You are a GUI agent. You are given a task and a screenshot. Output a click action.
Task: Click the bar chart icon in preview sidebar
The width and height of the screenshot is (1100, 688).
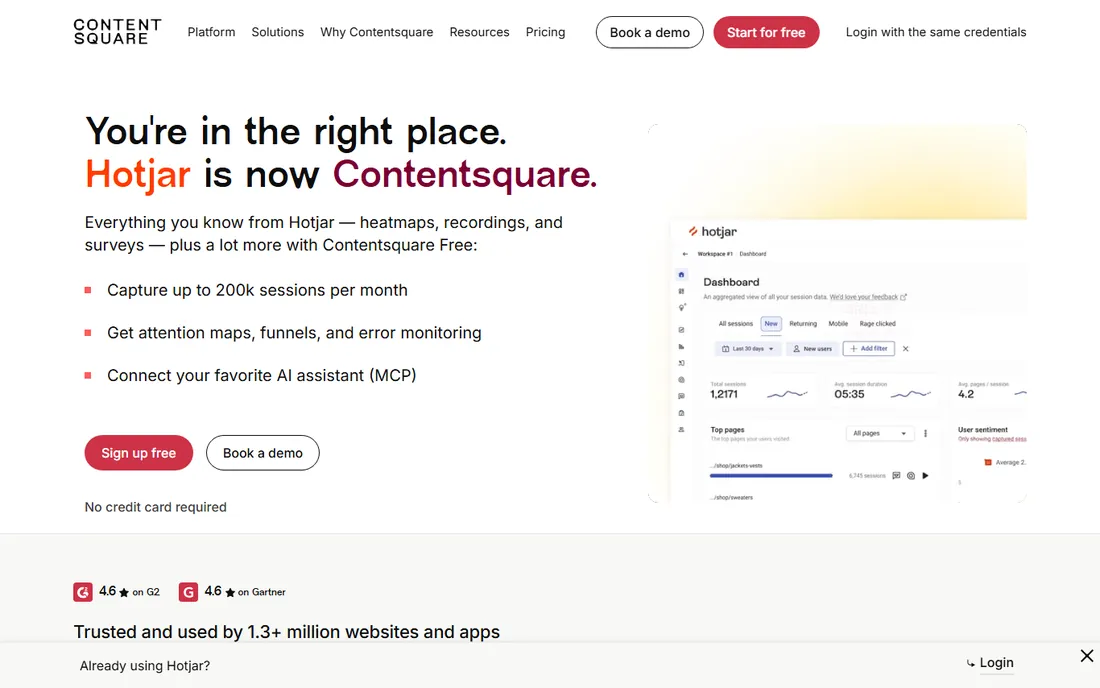(x=681, y=346)
